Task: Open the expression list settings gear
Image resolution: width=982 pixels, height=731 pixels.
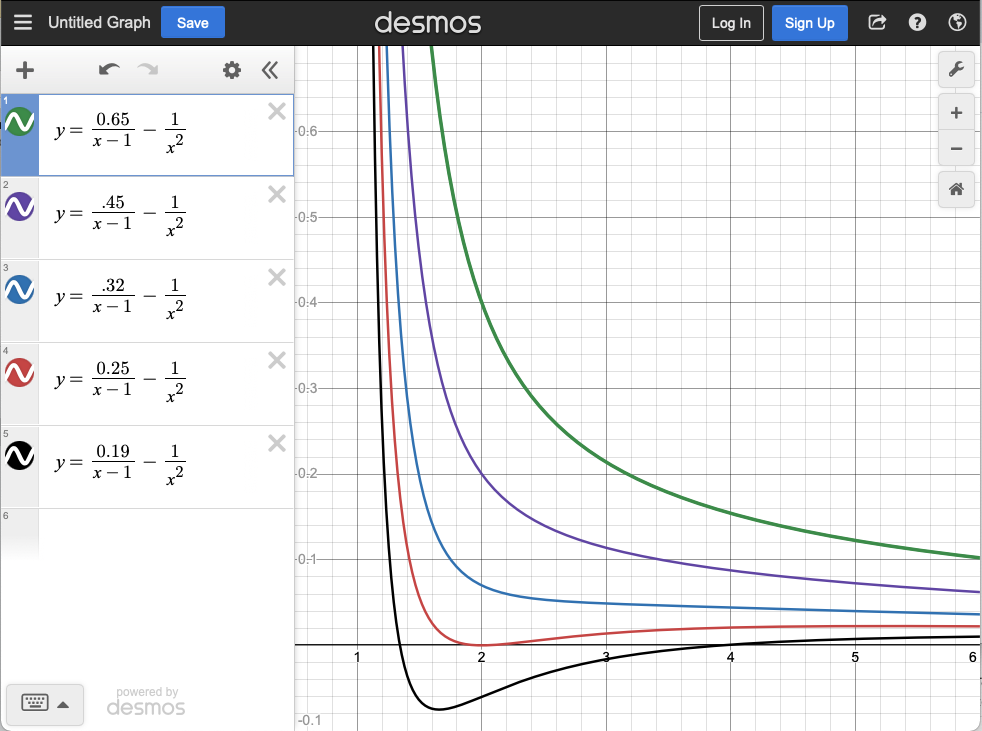Action: coord(232,70)
